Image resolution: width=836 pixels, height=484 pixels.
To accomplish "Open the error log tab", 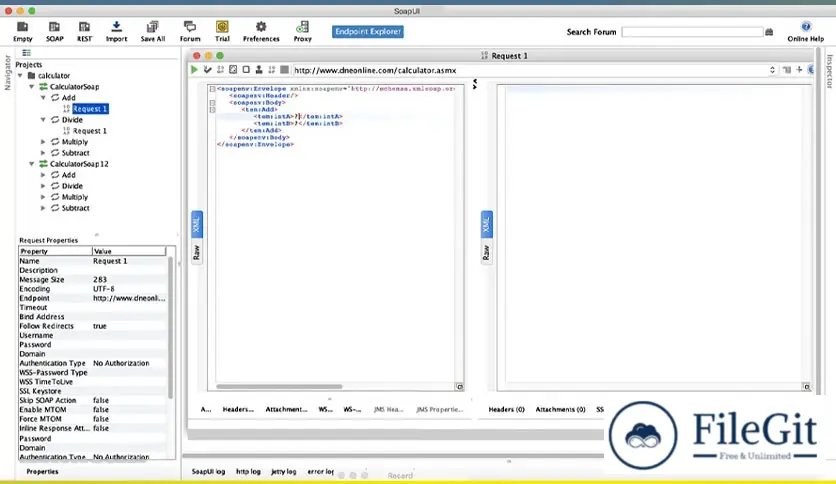I will point(320,472).
